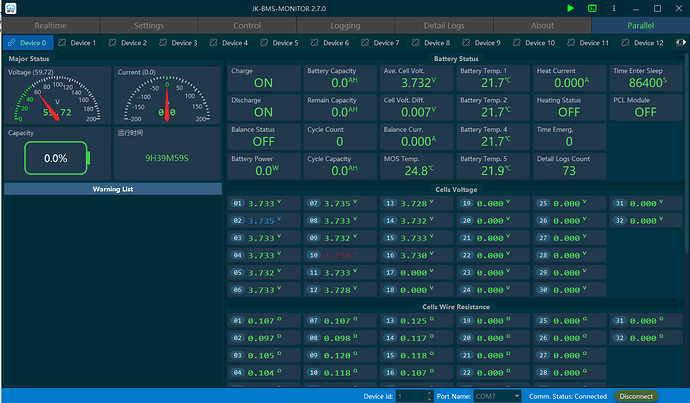This screenshot has width=690, height=403.
Task: Open the Control tab
Action: (x=247, y=26)
